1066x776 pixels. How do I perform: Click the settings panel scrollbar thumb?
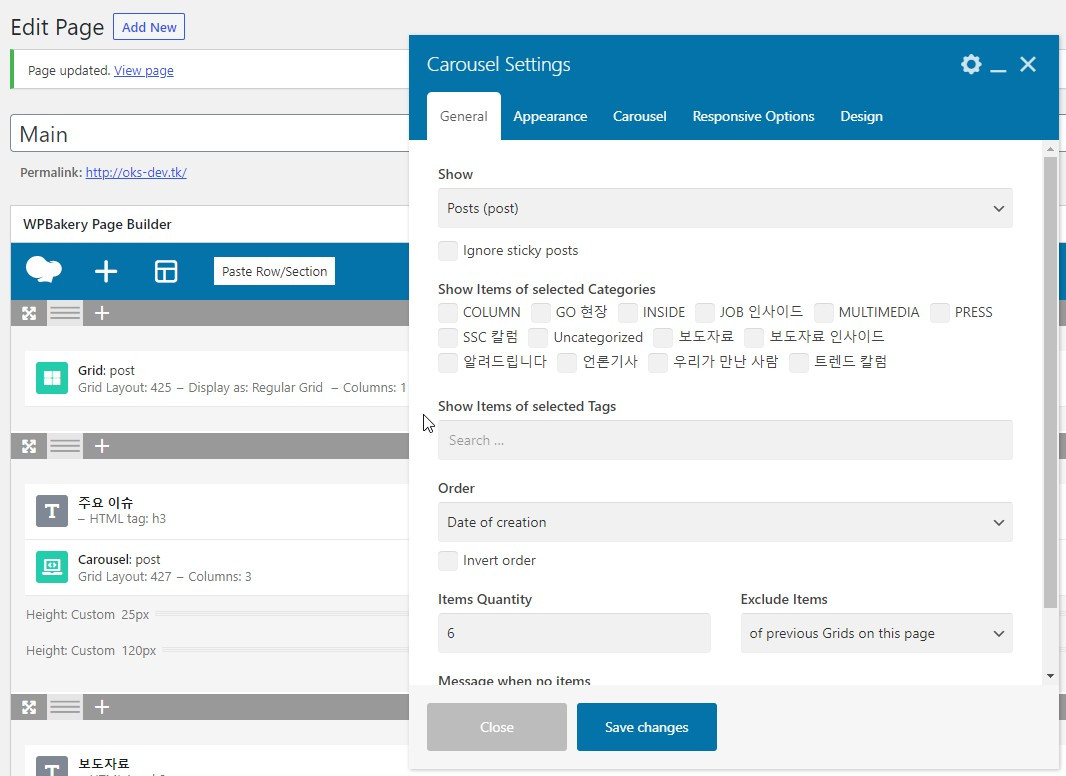pyautogui.click(x=1050, y=382)
